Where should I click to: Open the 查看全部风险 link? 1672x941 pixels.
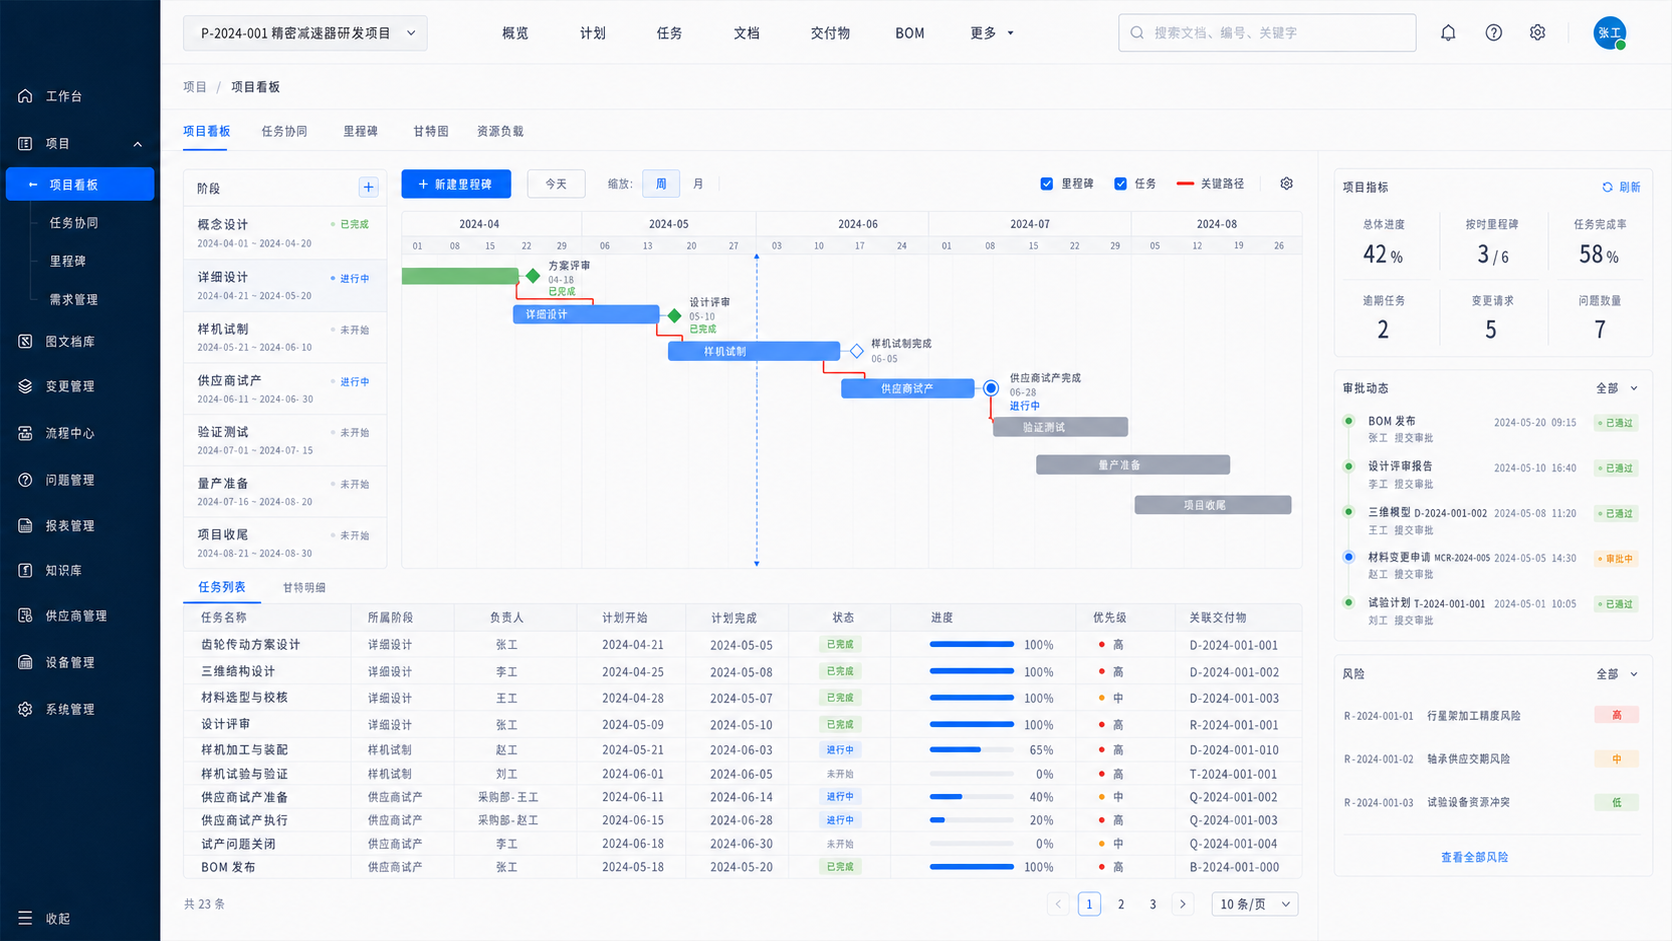point(1474,857)
